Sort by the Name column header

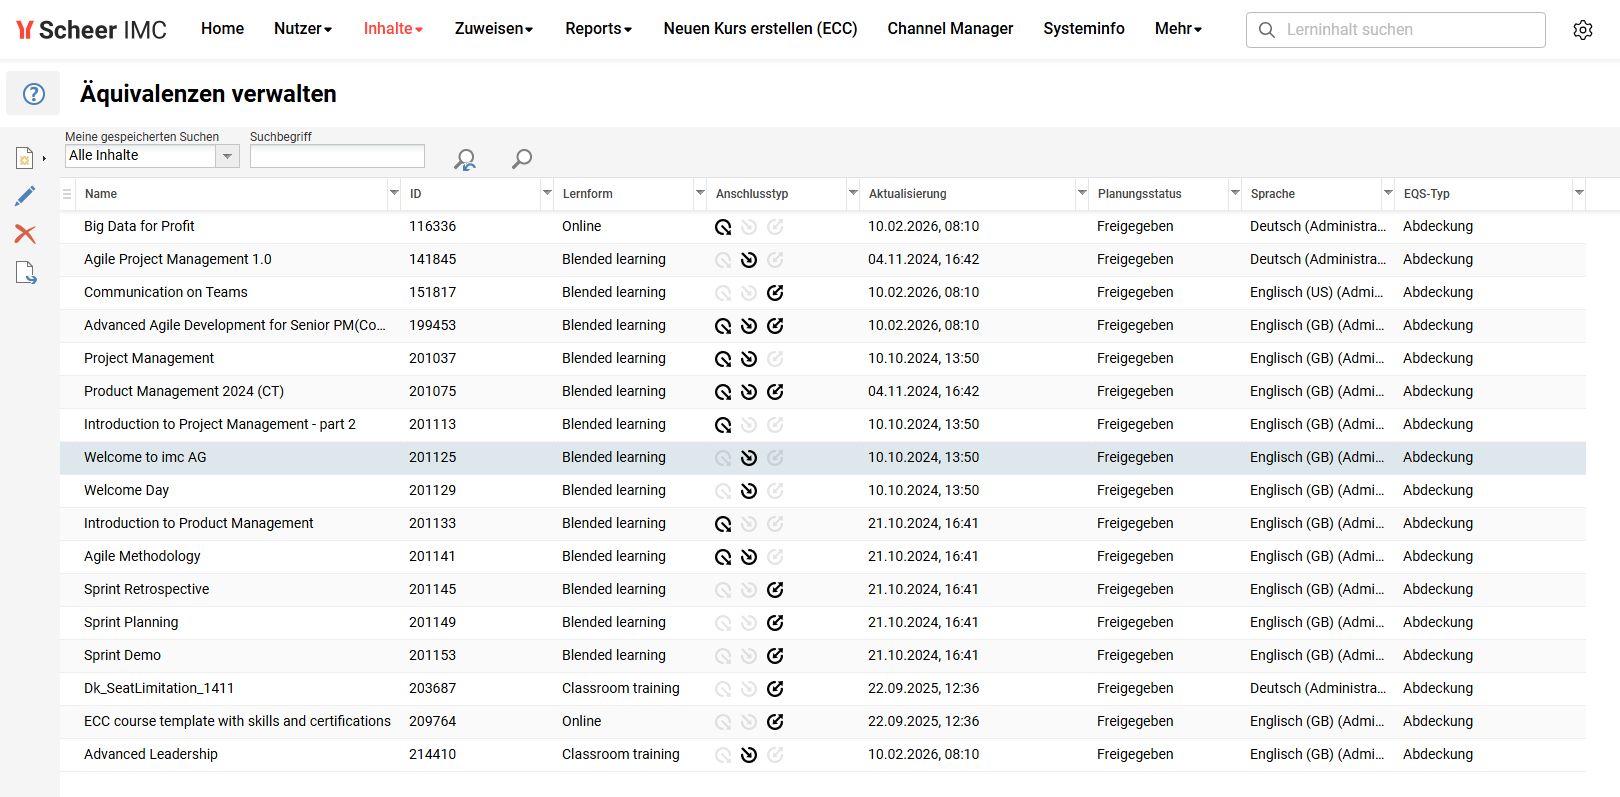(x=101, y=194)
